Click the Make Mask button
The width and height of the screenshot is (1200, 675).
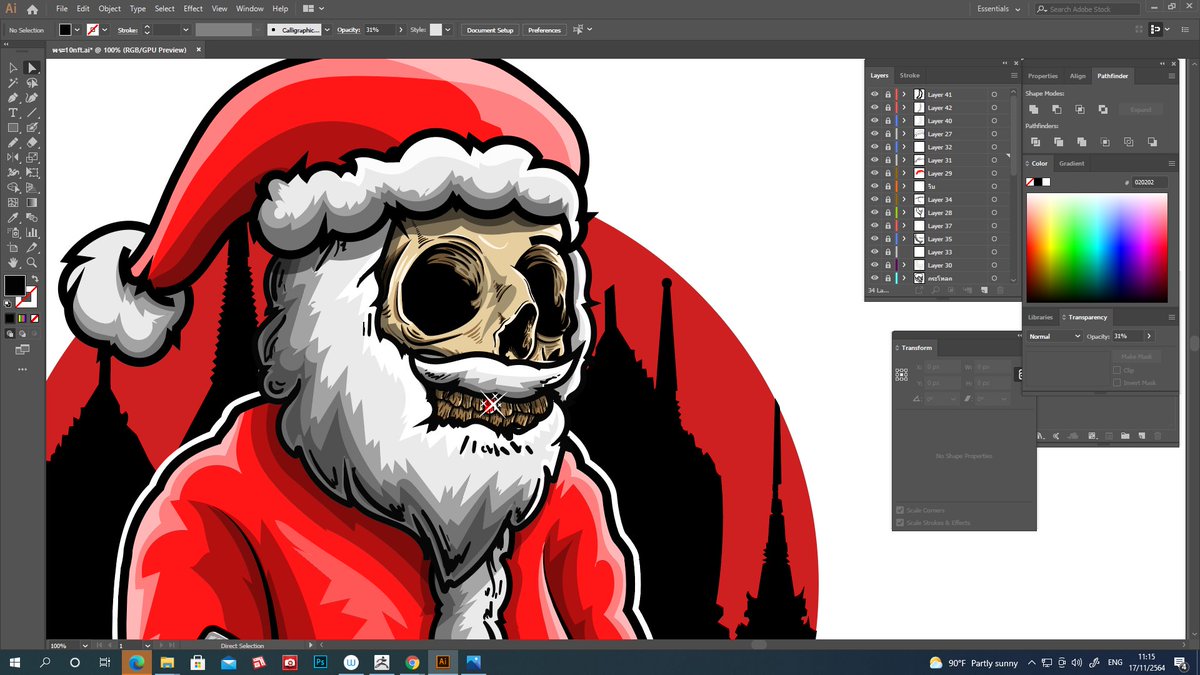[1136, 356]
